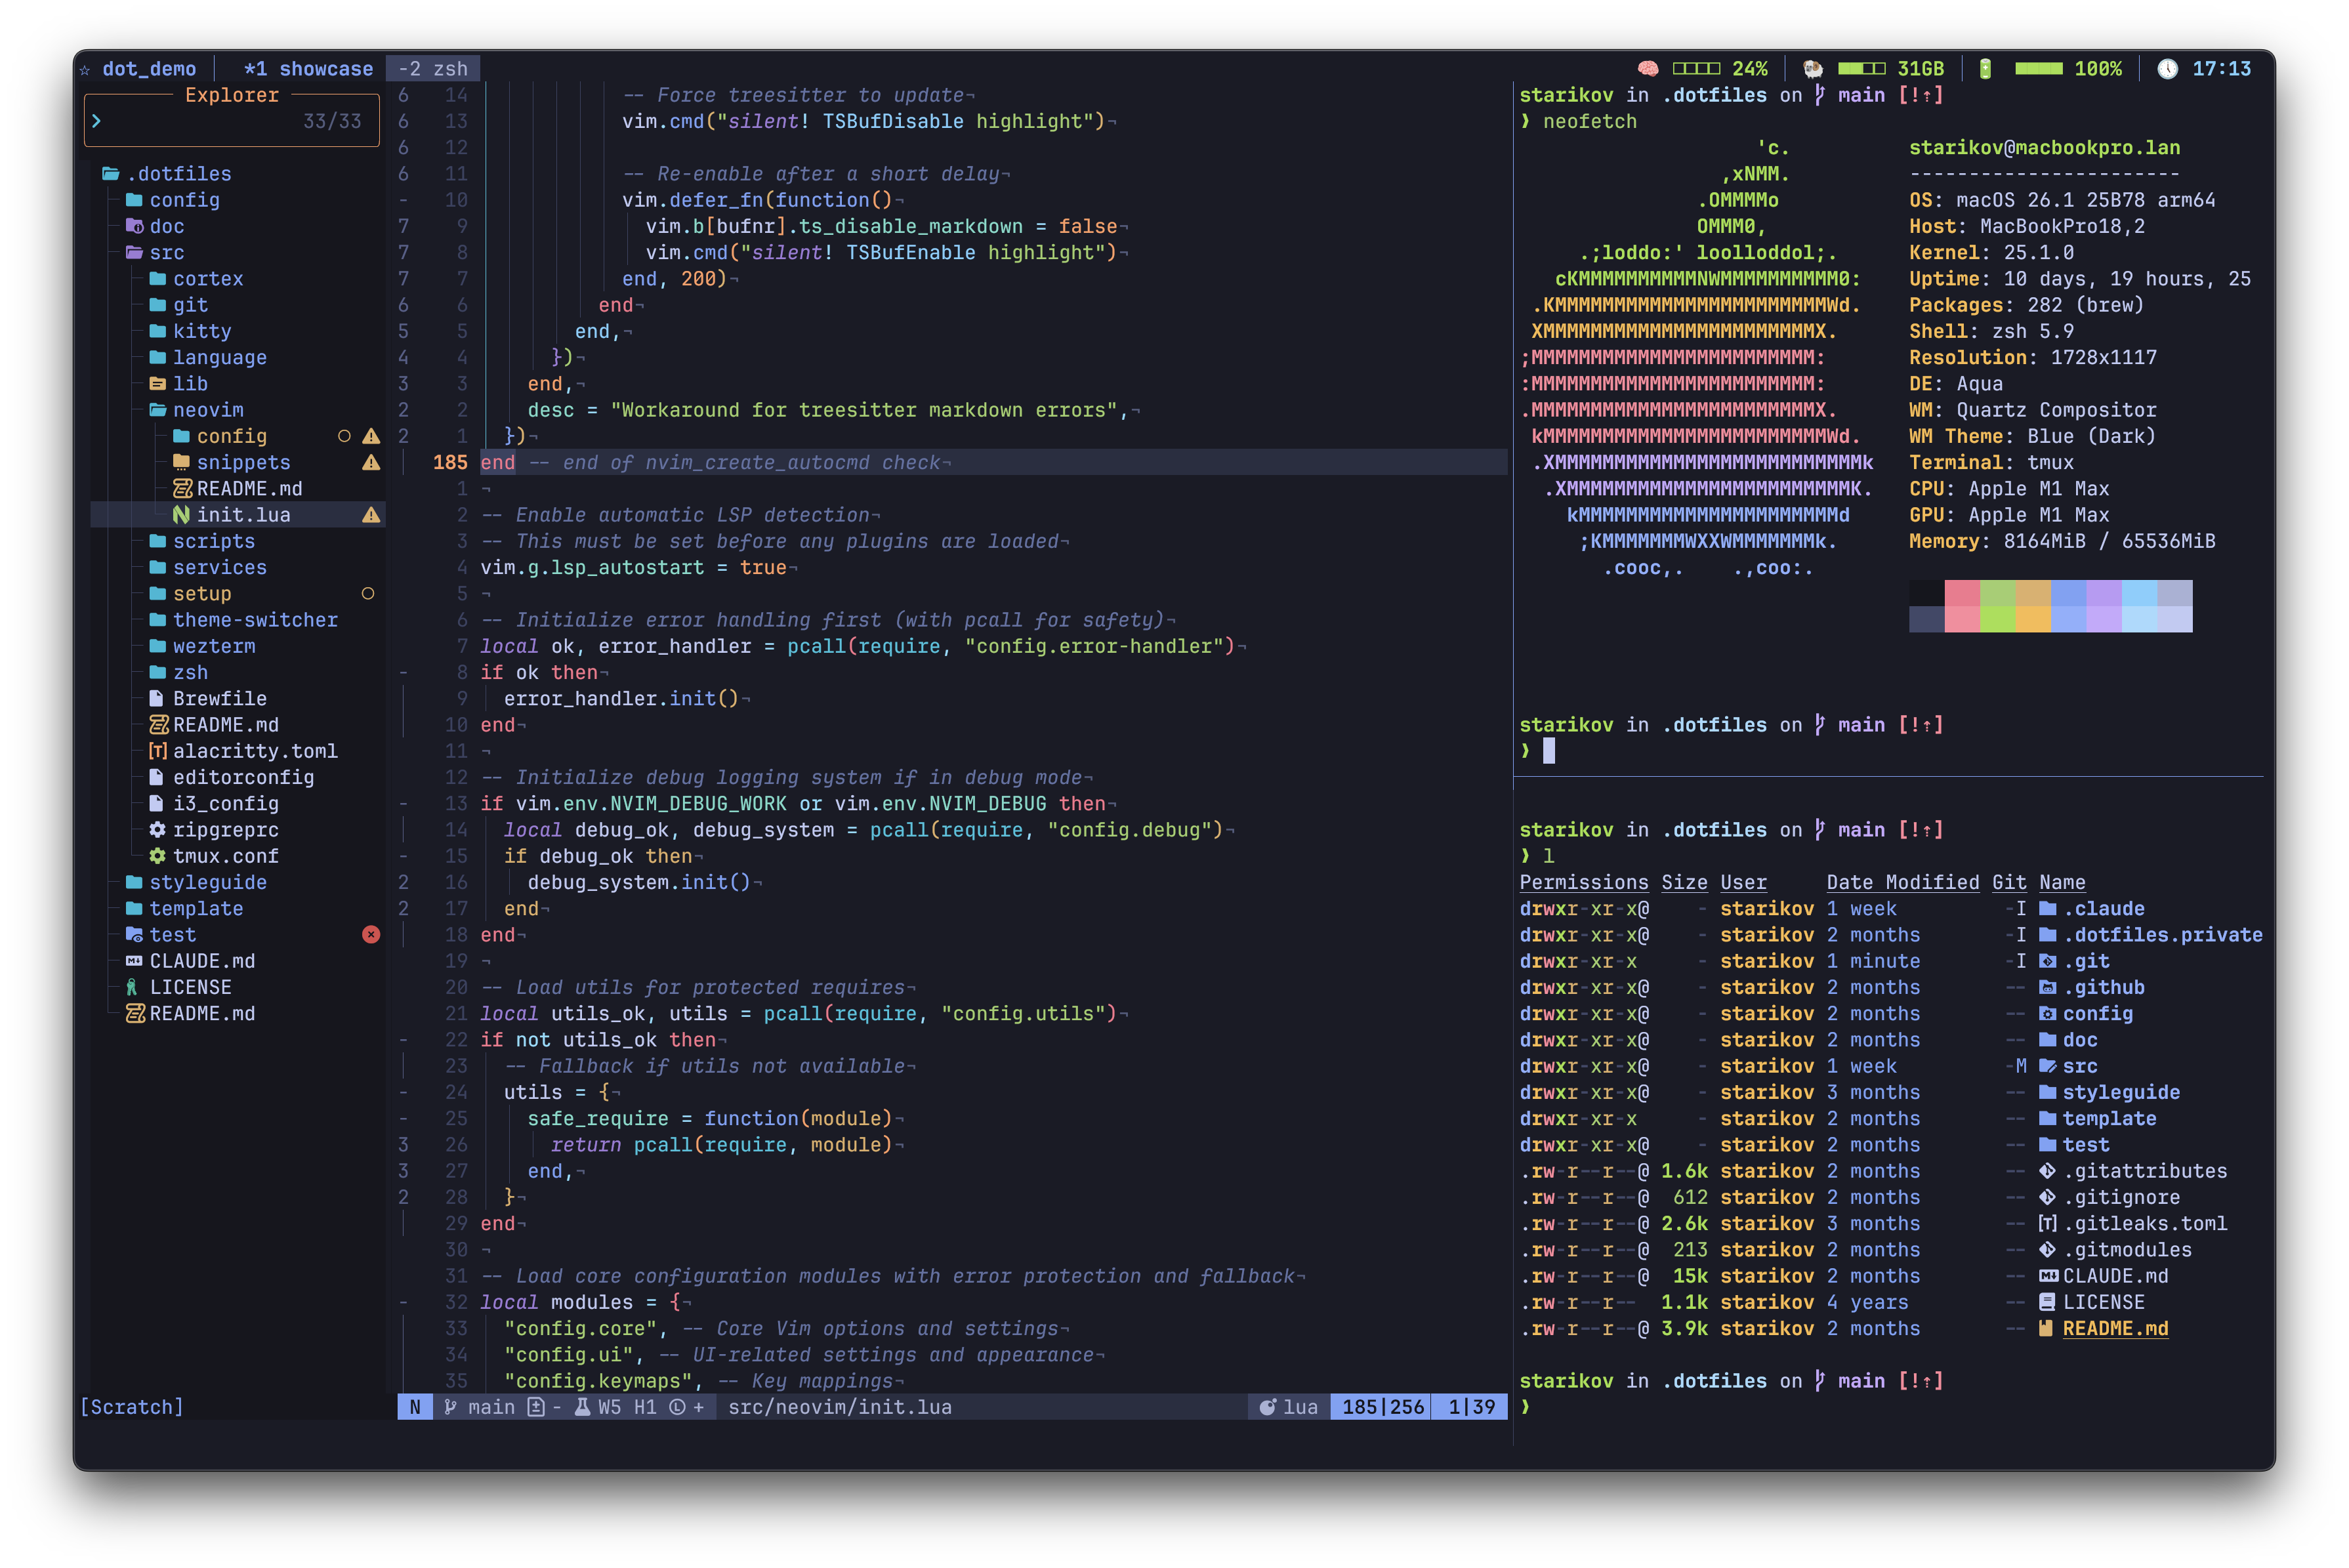The image size is (2349, 1568).
Task: Click the brain CPU icon in tmux status
Action: pyautogui.click(x=1648, y=69)
